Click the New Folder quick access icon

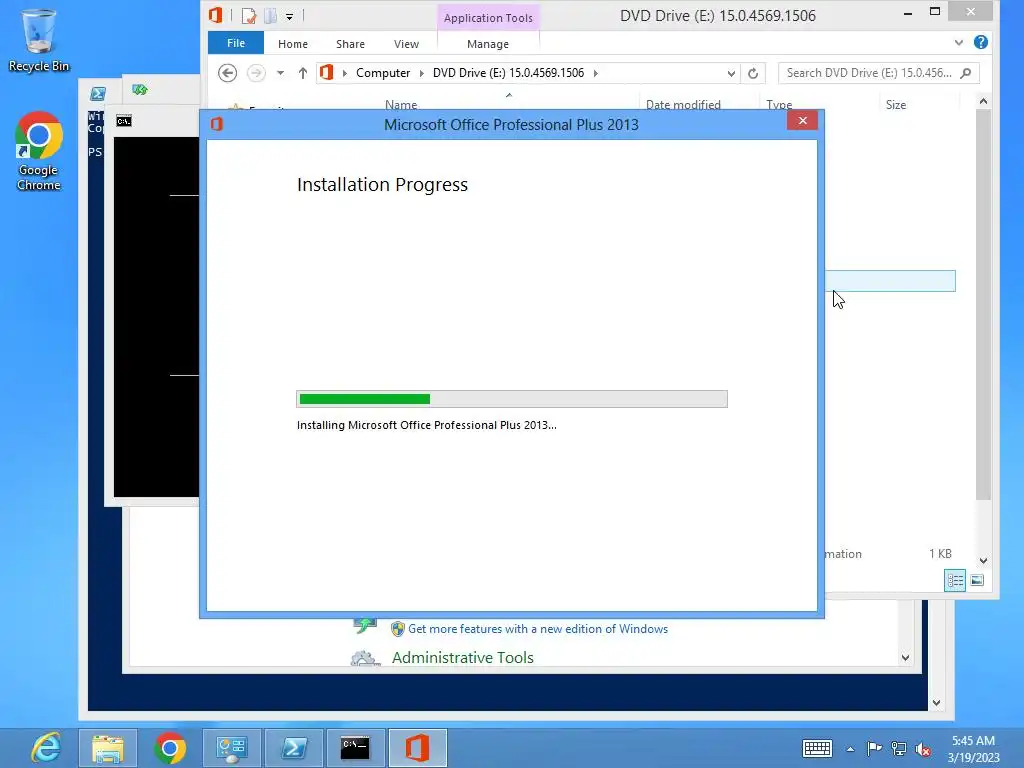tap(270, 16)
